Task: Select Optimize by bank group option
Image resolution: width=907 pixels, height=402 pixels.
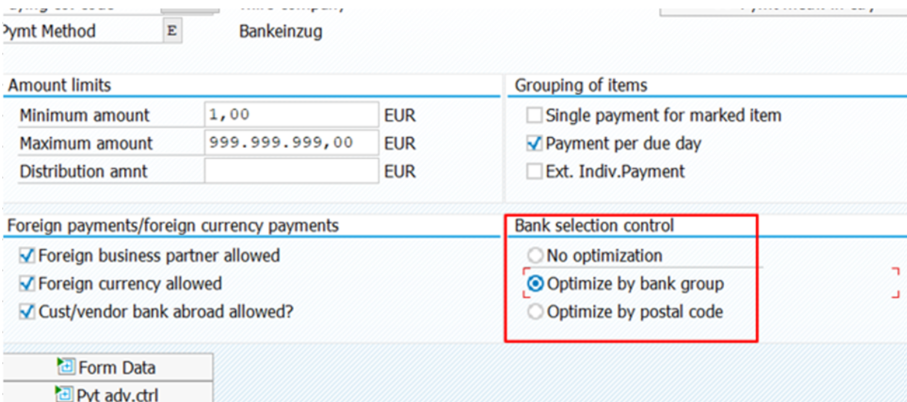Action: coord(536,283)
